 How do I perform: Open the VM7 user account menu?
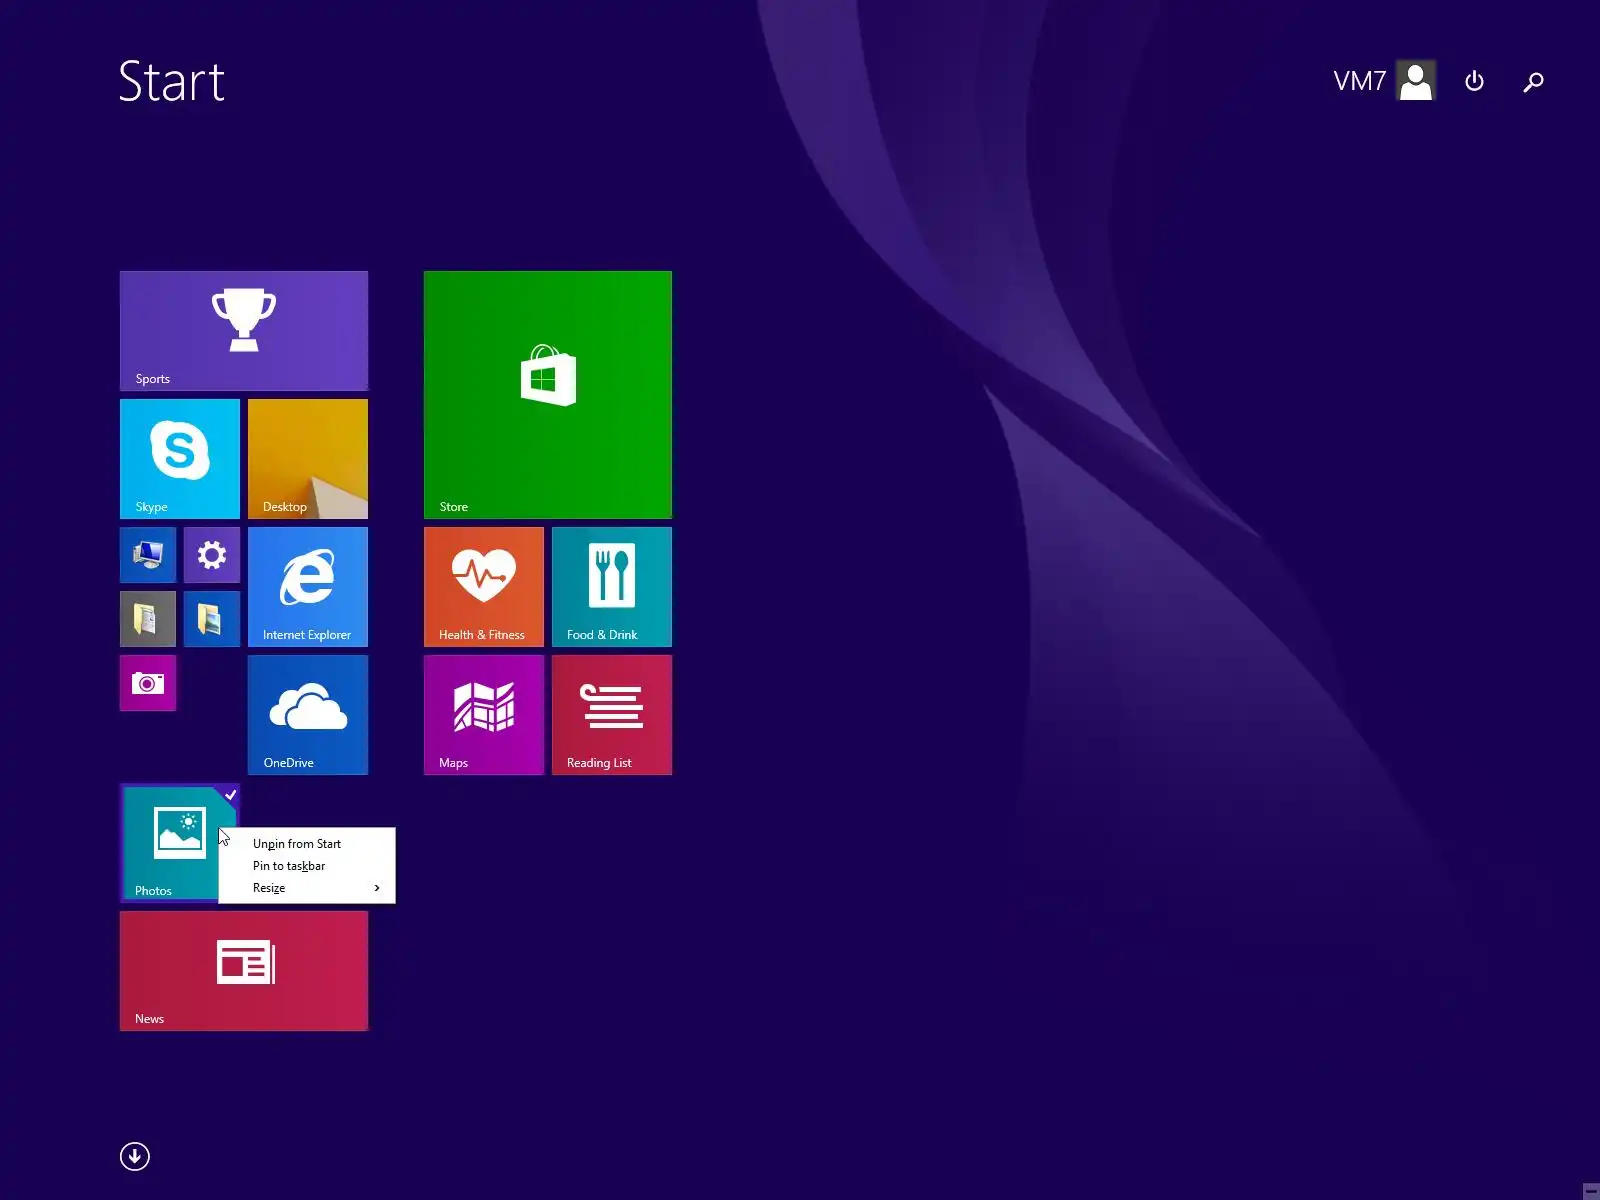tap(1384, 81)
